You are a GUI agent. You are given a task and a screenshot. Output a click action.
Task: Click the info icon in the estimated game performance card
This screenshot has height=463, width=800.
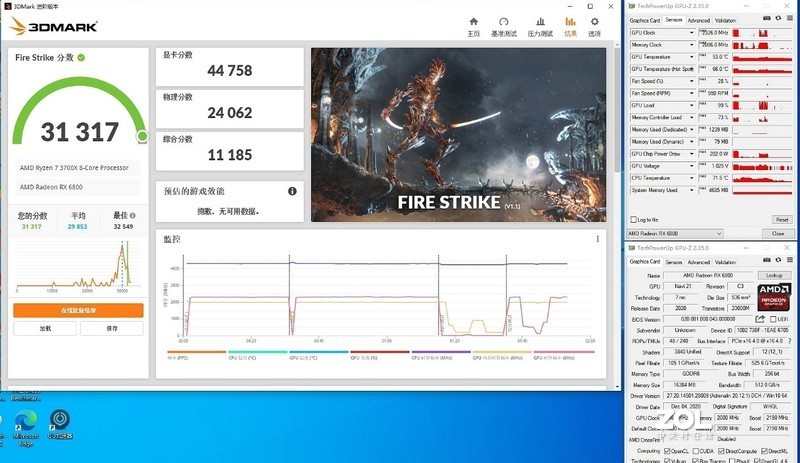pyautogui.click(x=292, y=191)
